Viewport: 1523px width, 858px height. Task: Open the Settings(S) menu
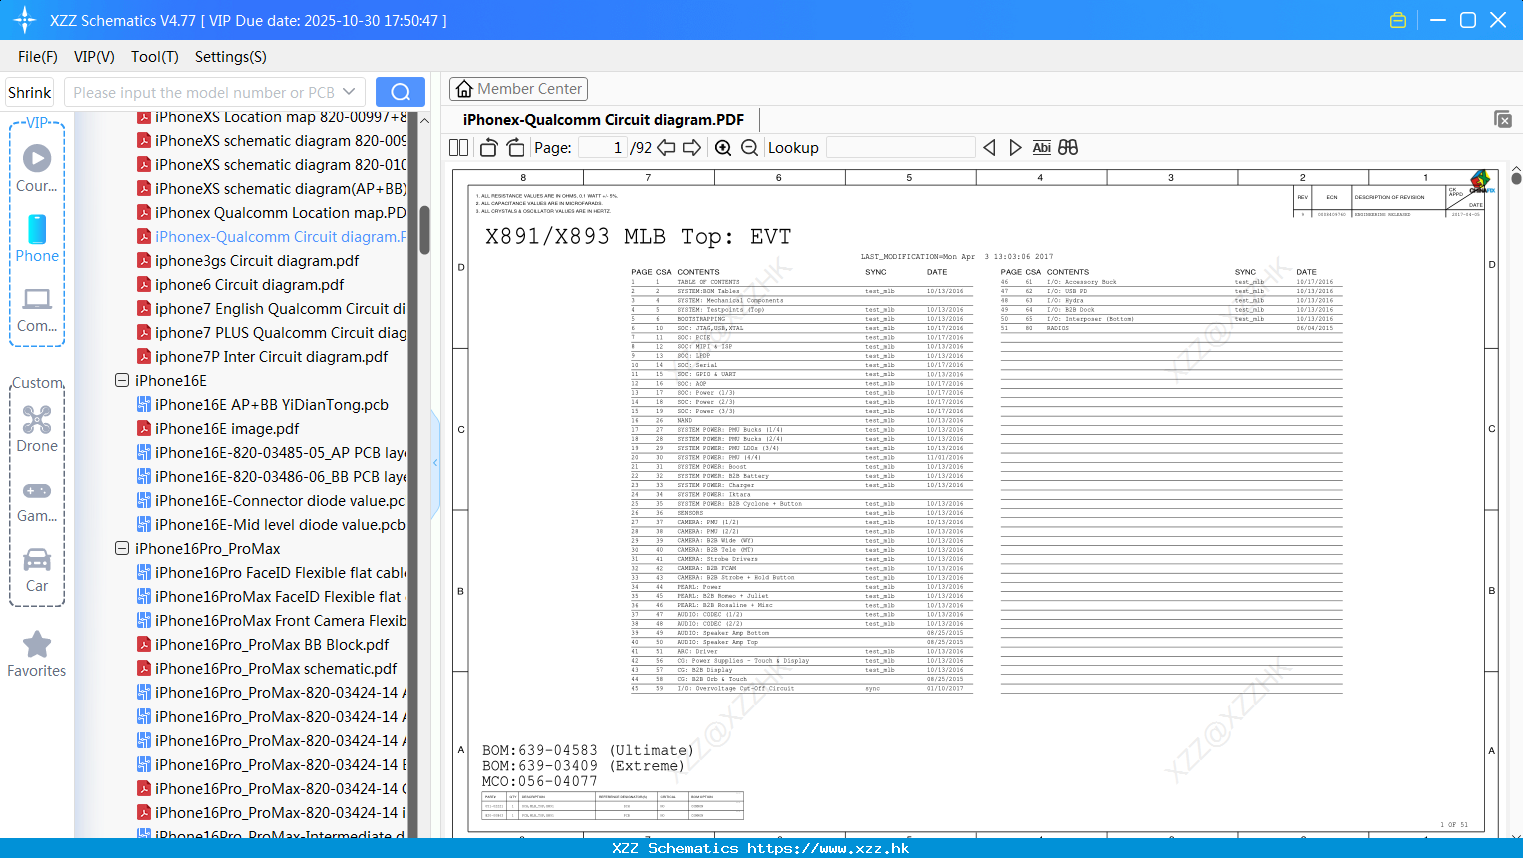231,57
